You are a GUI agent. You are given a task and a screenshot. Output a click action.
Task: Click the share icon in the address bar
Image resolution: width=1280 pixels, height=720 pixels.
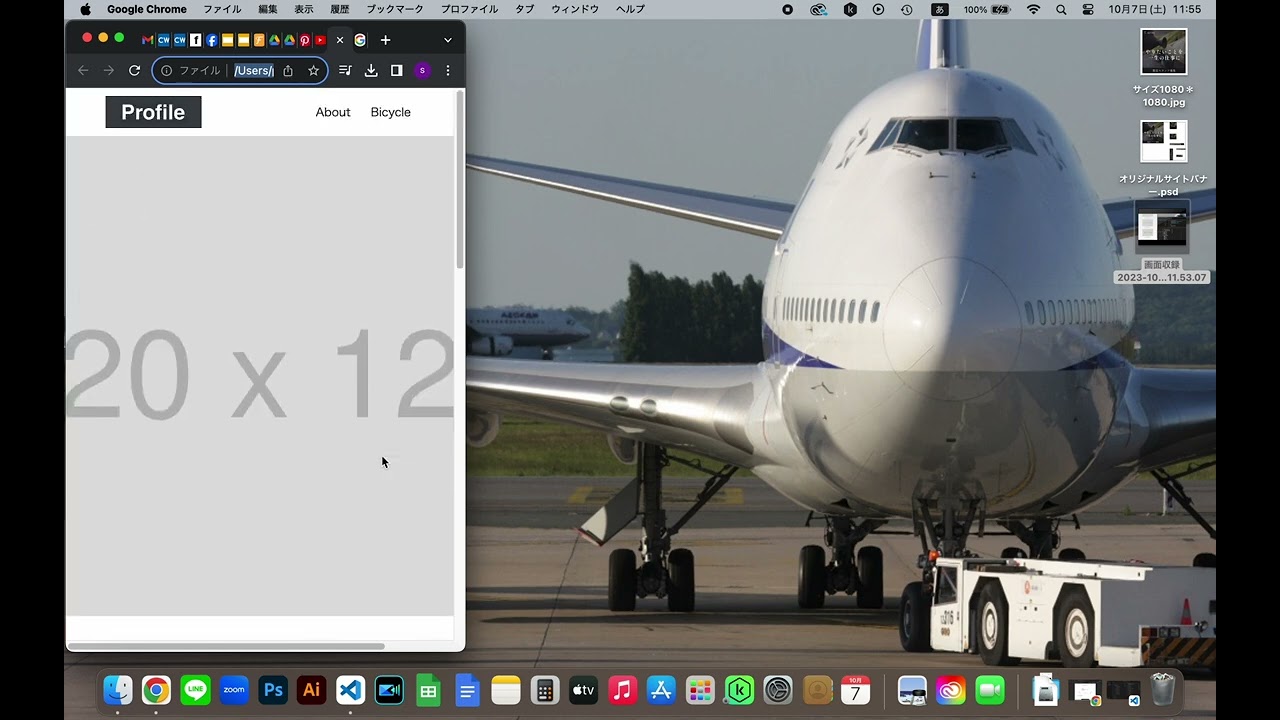coord(288,71)
